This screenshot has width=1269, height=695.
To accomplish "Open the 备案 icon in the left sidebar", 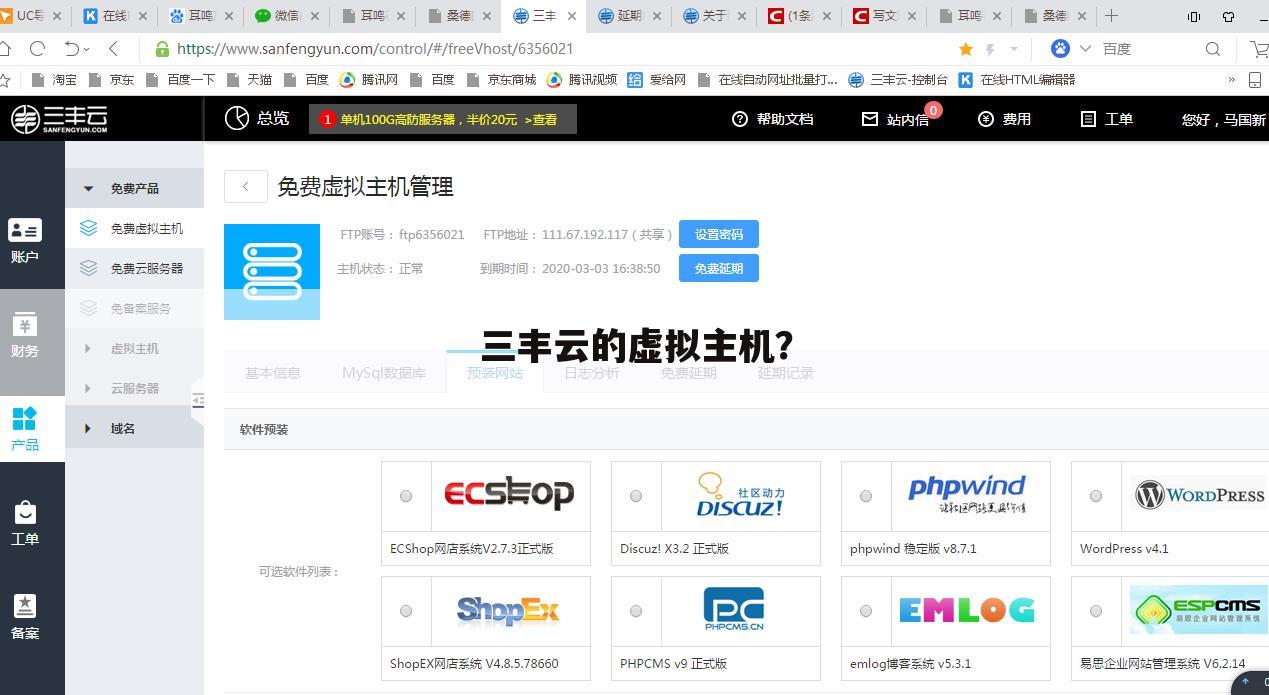I will point(25,616).
